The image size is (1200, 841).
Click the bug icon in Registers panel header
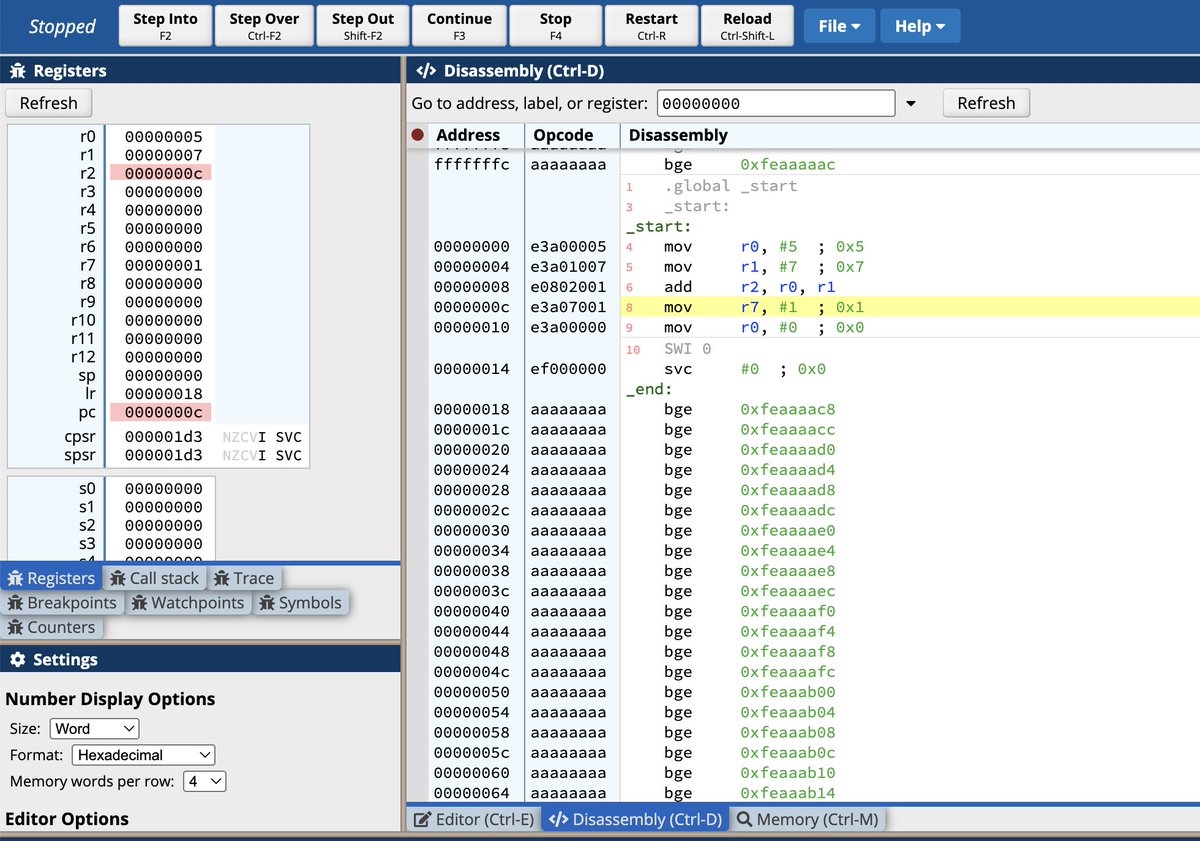click(x=17, y=71)
